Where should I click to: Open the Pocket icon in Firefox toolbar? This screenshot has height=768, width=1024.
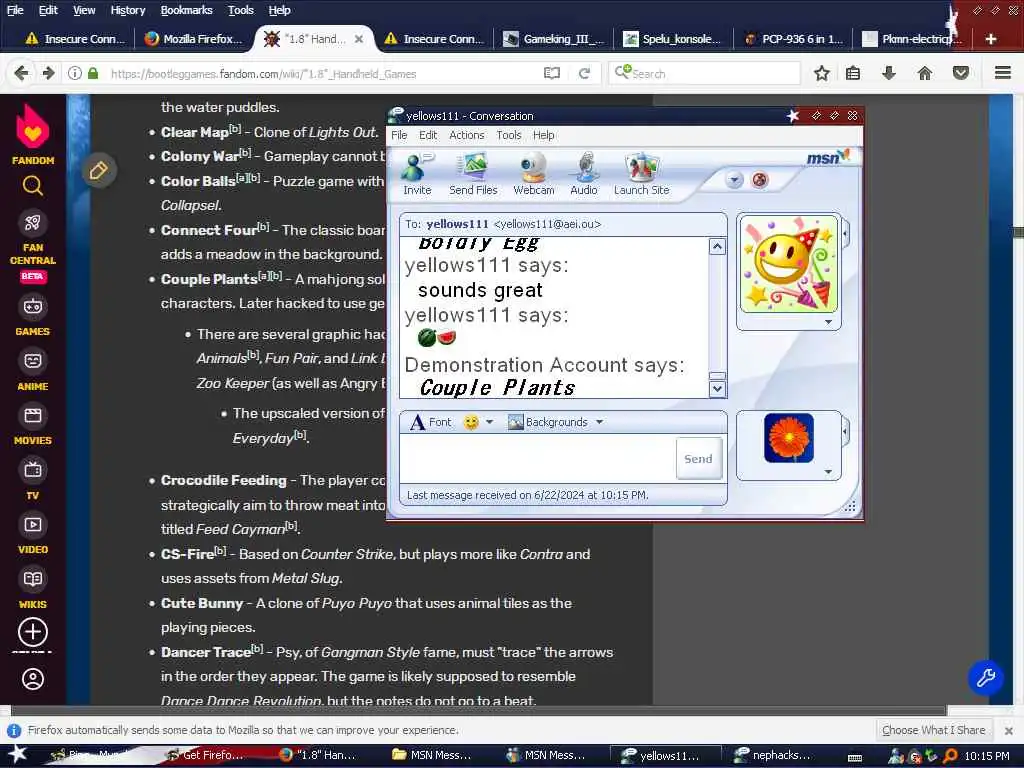click(x=961, y=73)
